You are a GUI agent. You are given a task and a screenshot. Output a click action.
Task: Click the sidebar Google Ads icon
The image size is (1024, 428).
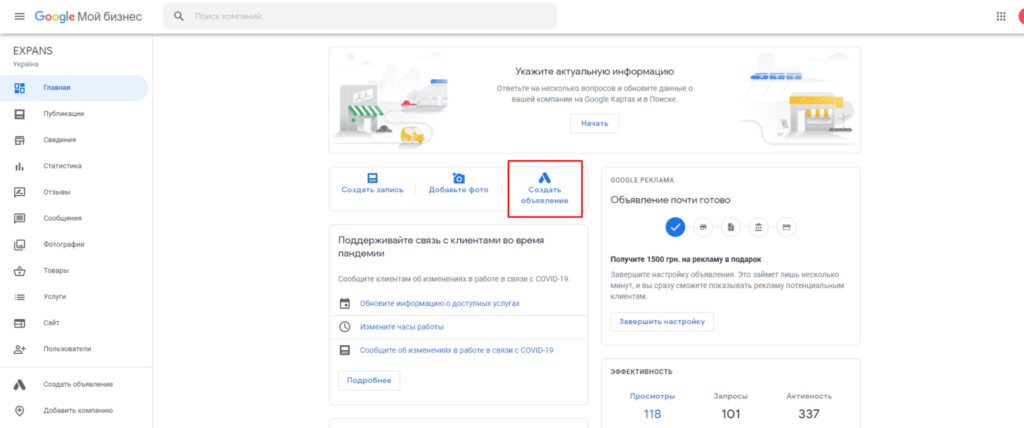[x=20, y=384]
